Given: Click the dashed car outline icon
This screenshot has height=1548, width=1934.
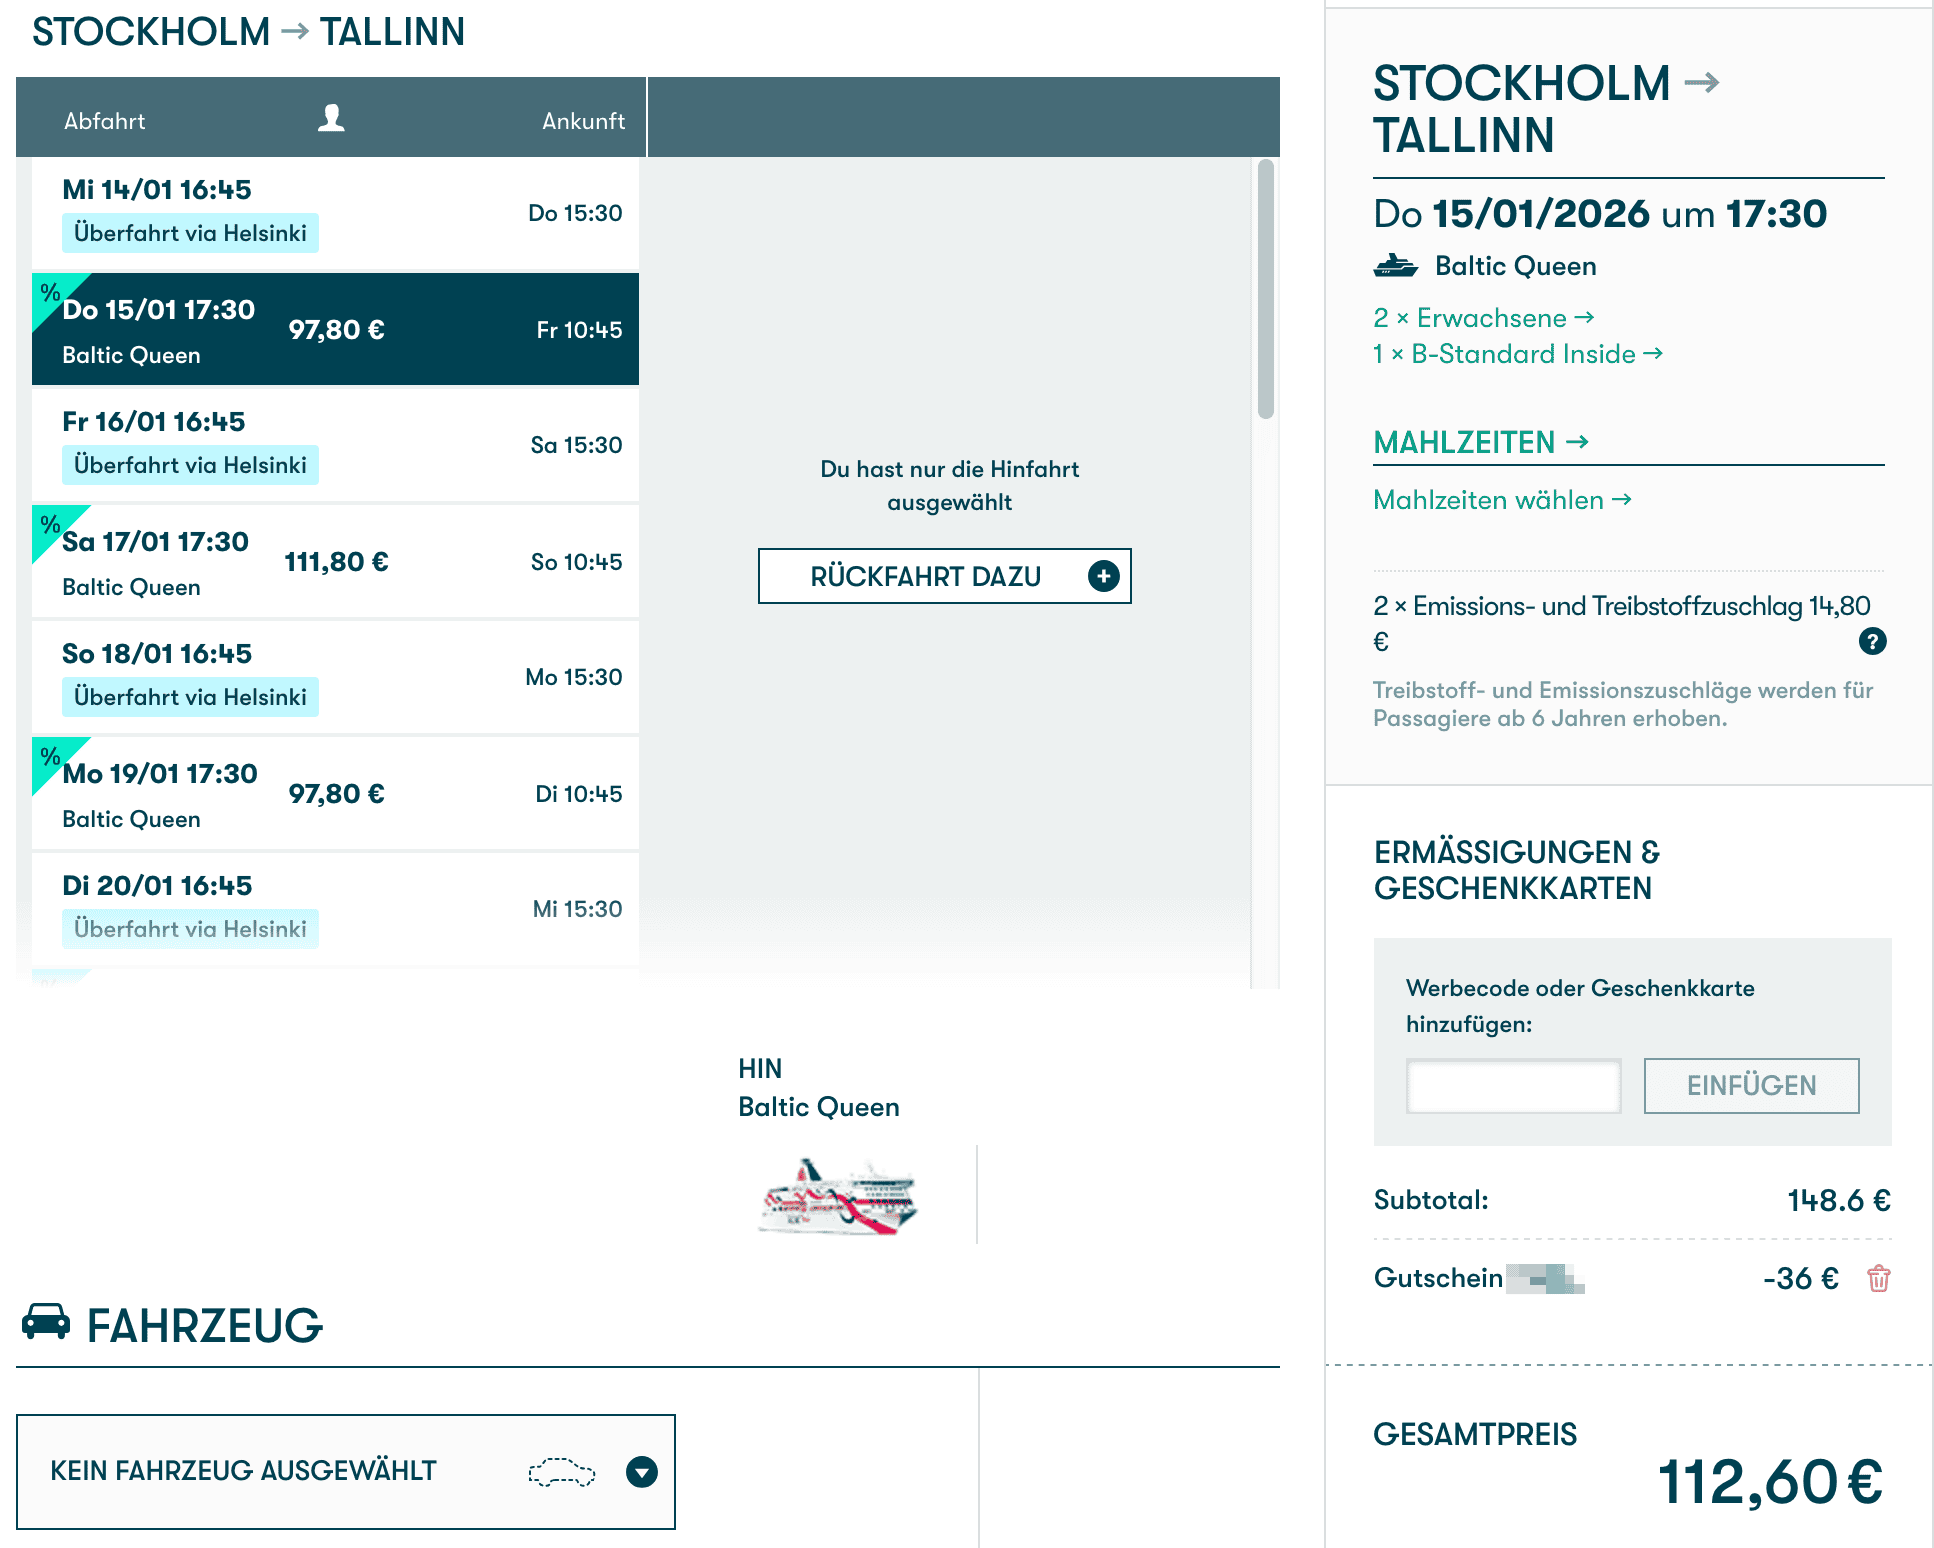Looking at the screenshot, I should click(x=561, y=1472).
